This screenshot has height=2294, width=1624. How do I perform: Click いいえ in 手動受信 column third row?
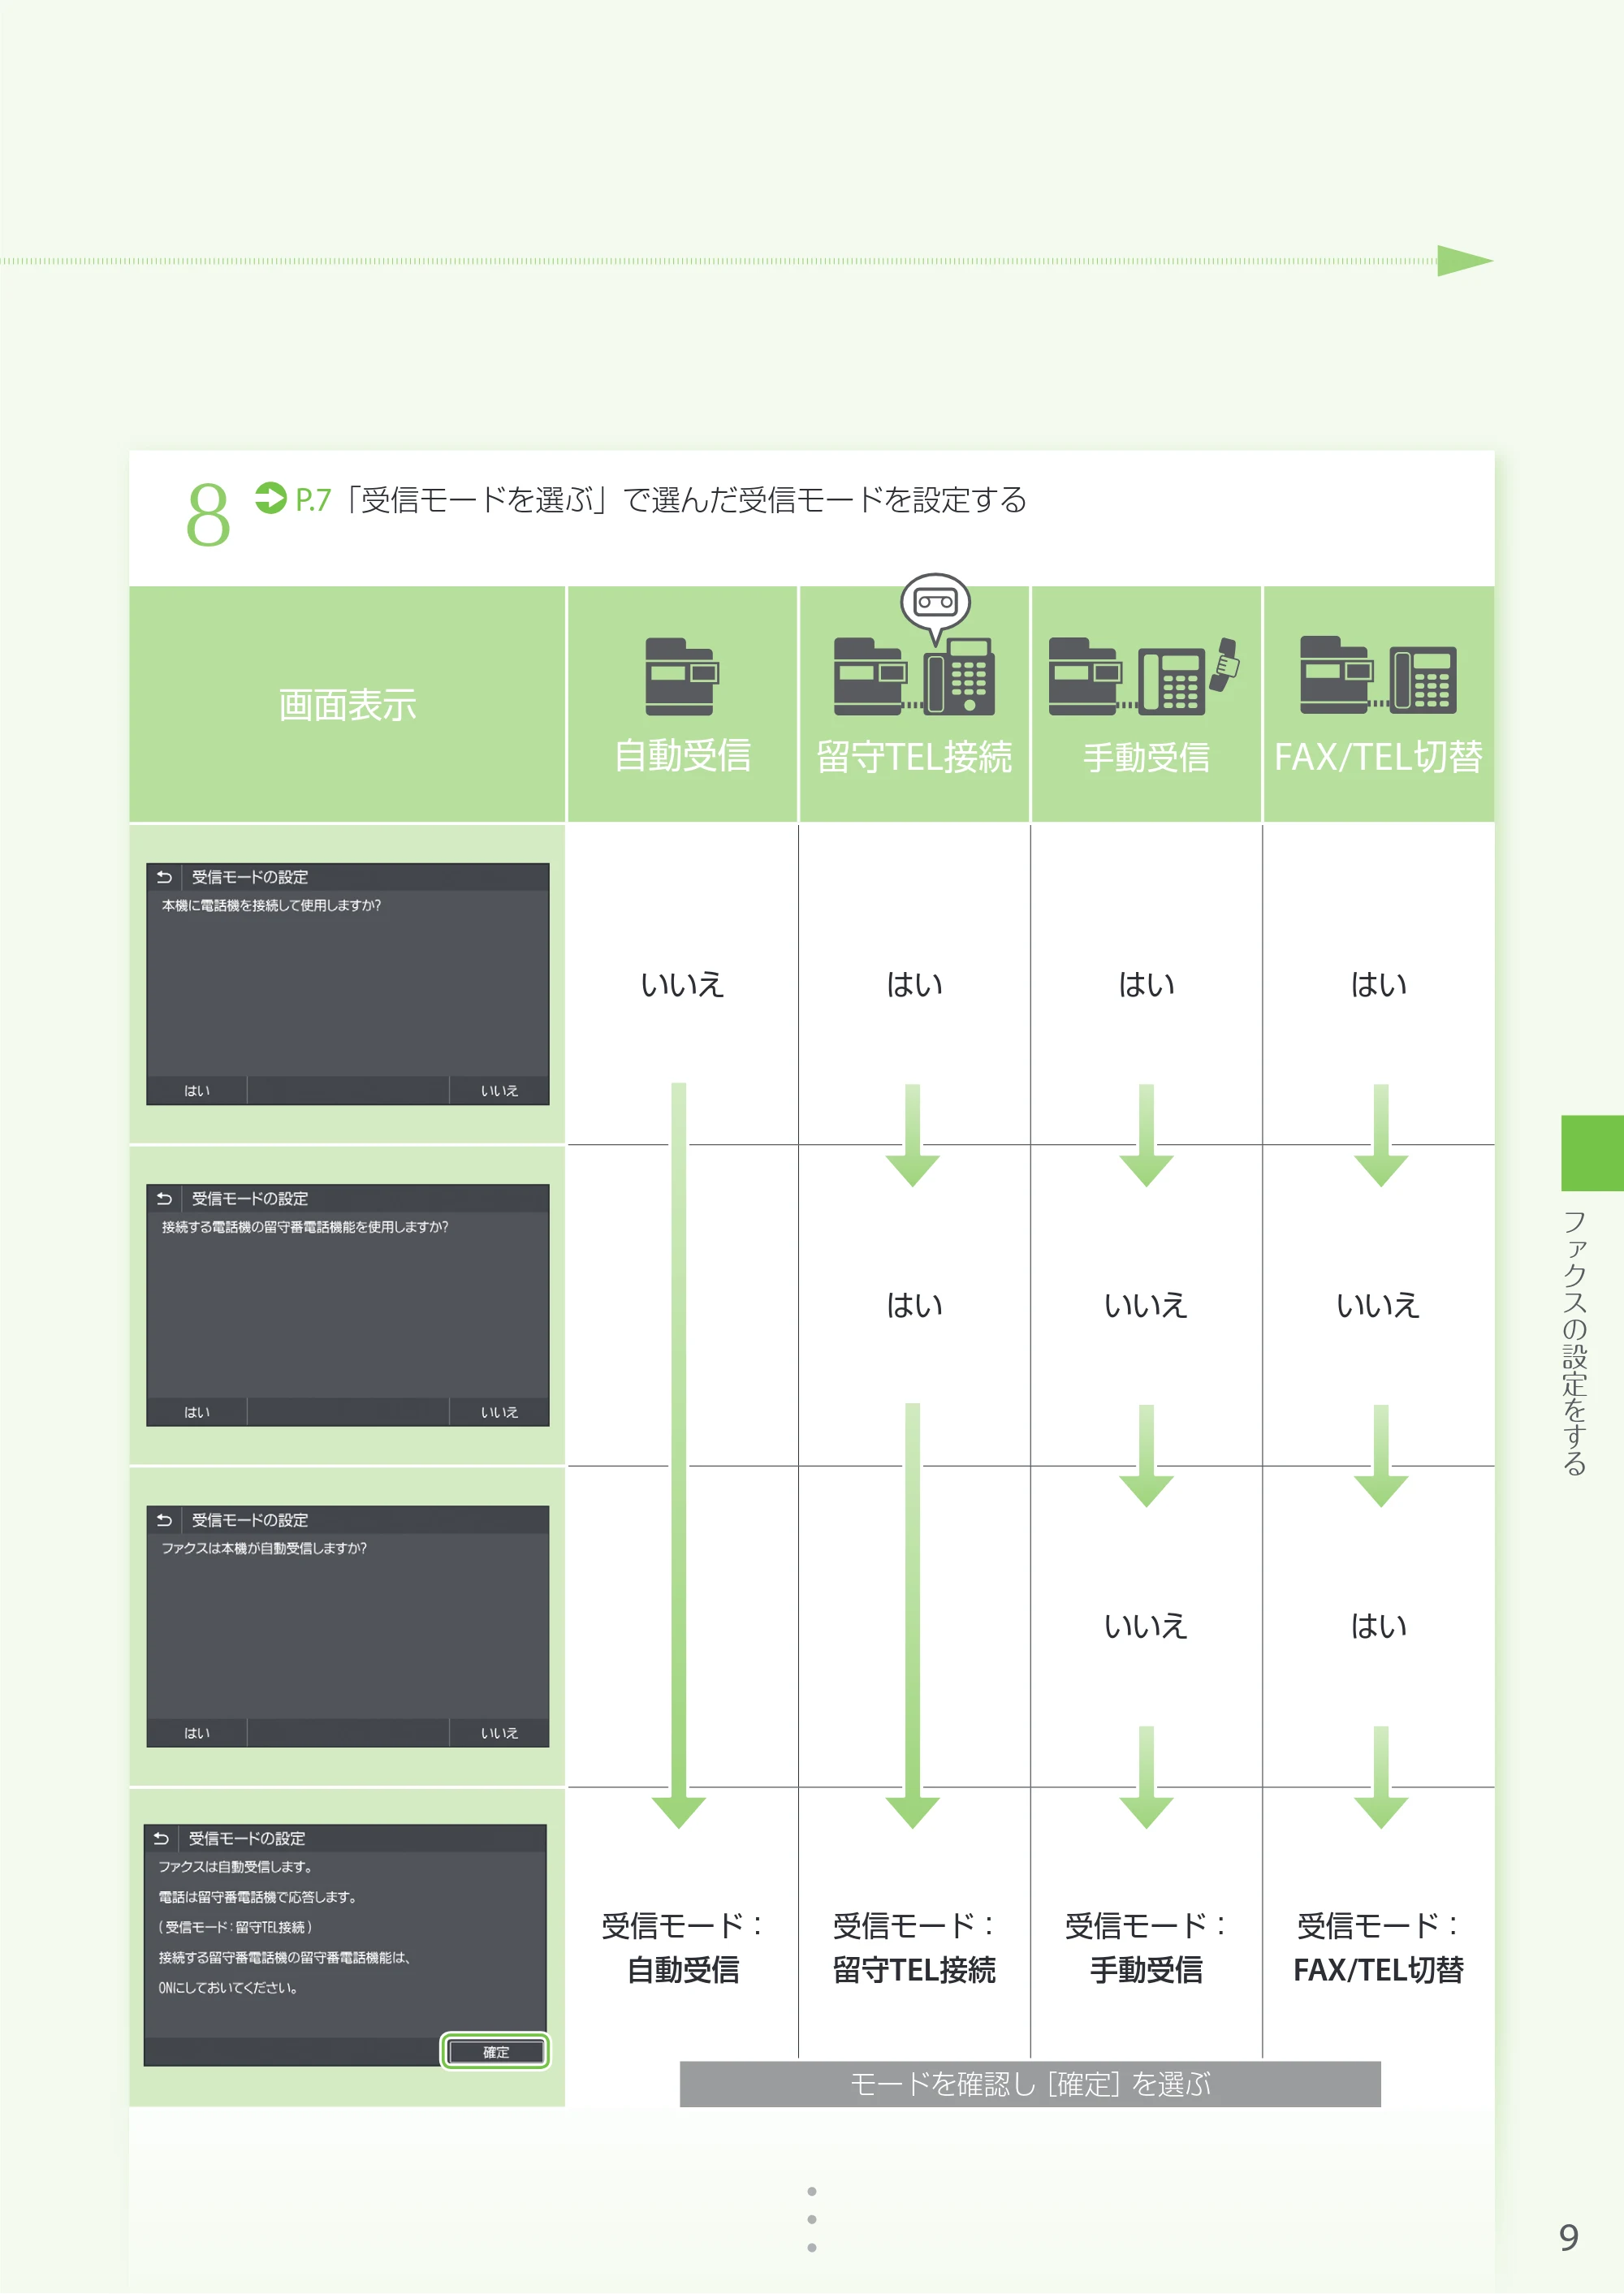(1146, 1626)
